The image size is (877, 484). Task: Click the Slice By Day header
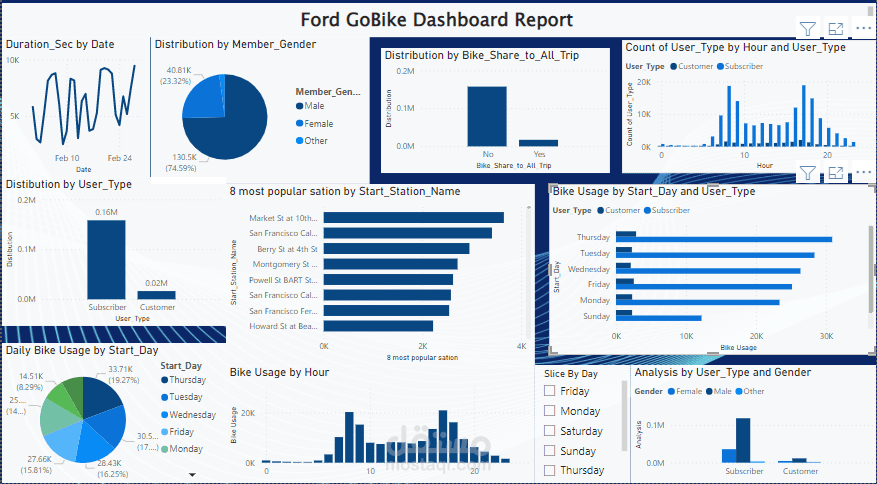pos(571,374)
